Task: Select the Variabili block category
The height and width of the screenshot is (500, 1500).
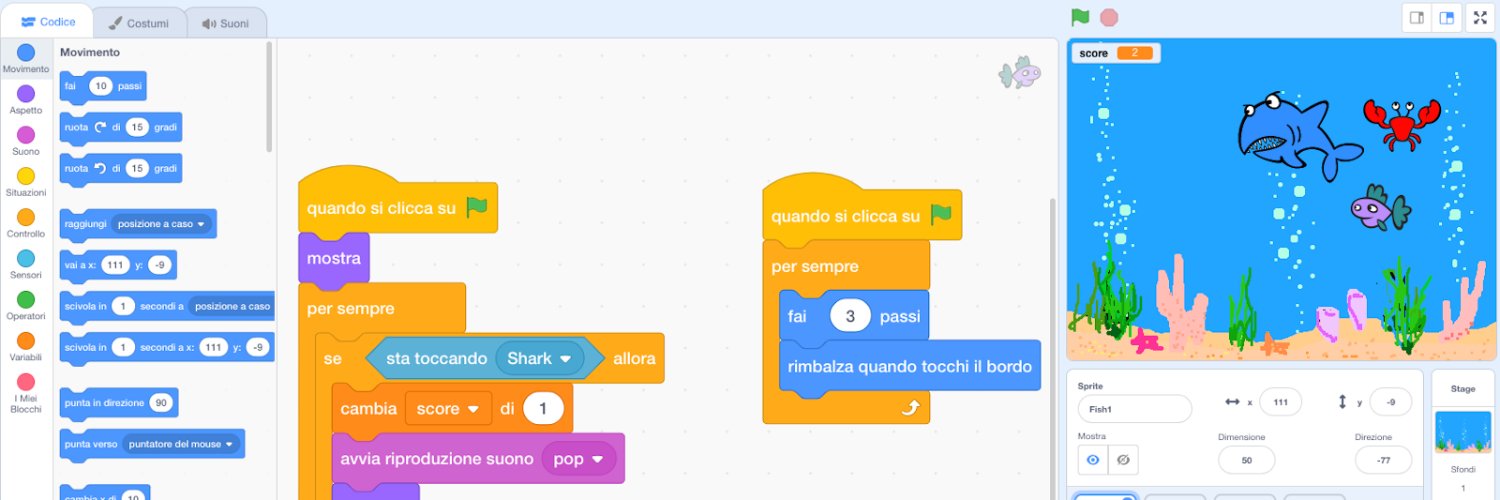Action: (x=26, y=346)
